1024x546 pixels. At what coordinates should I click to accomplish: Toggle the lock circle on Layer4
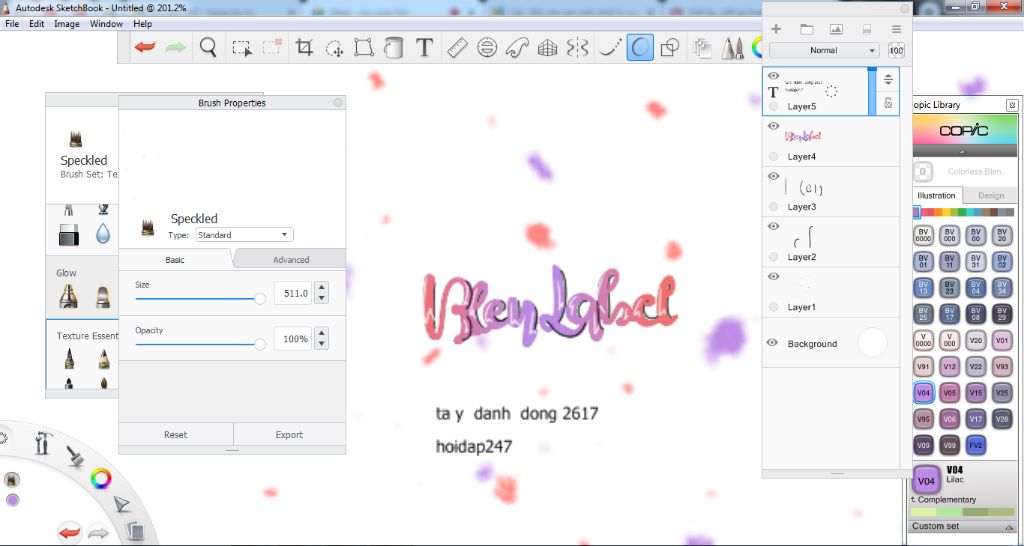click(x=773, y=157)
